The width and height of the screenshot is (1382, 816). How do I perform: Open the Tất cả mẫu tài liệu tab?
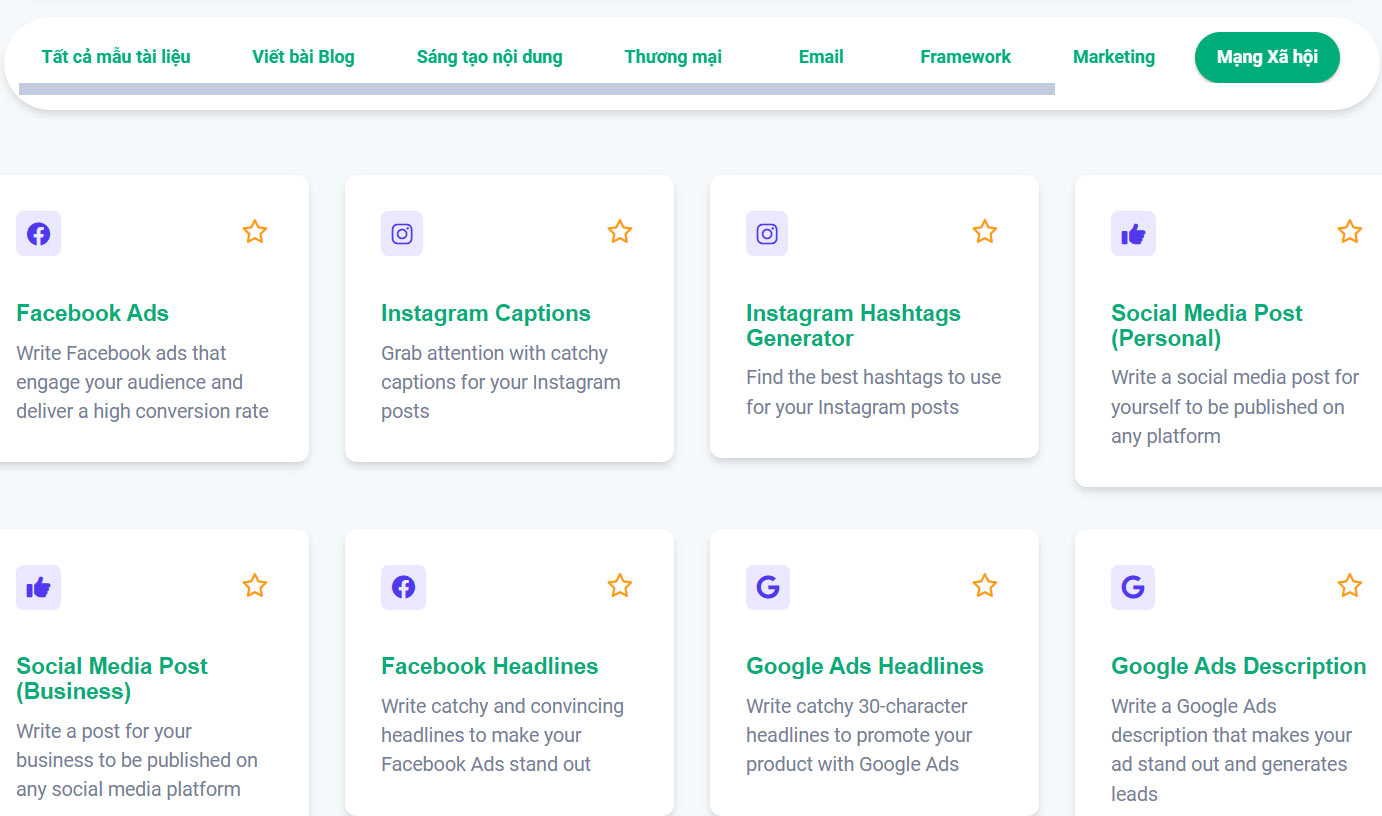pyautogui.click(x=116, y=57)
